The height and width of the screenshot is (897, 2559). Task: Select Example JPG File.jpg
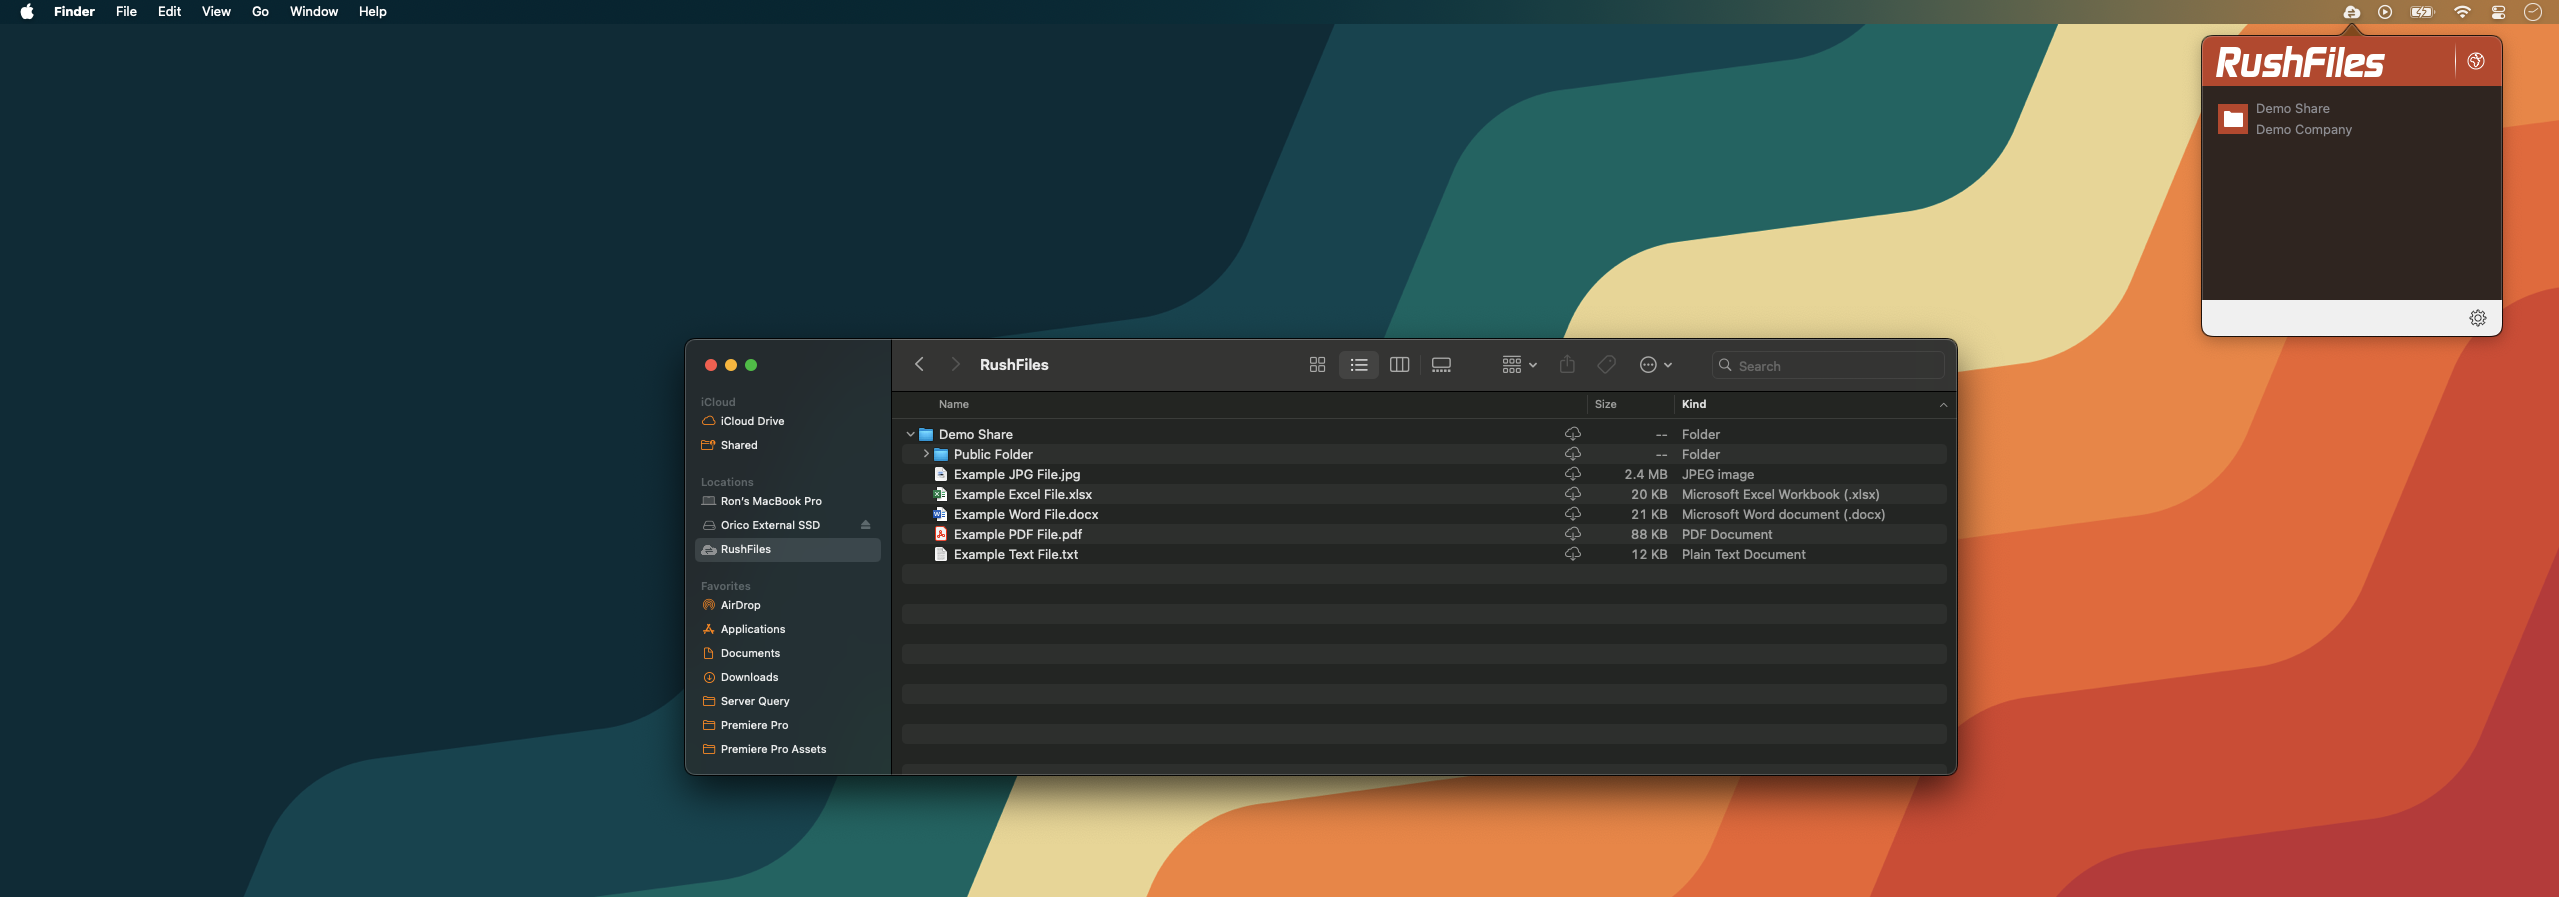tap(1424, 474)
